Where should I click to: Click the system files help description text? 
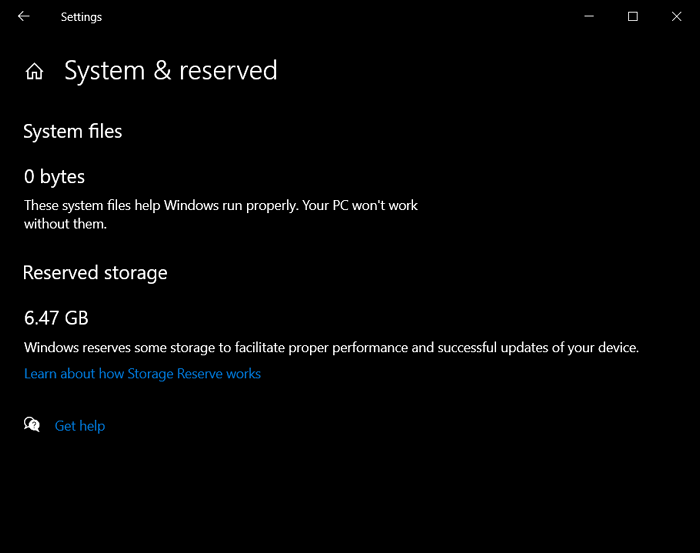coord(221,206)
